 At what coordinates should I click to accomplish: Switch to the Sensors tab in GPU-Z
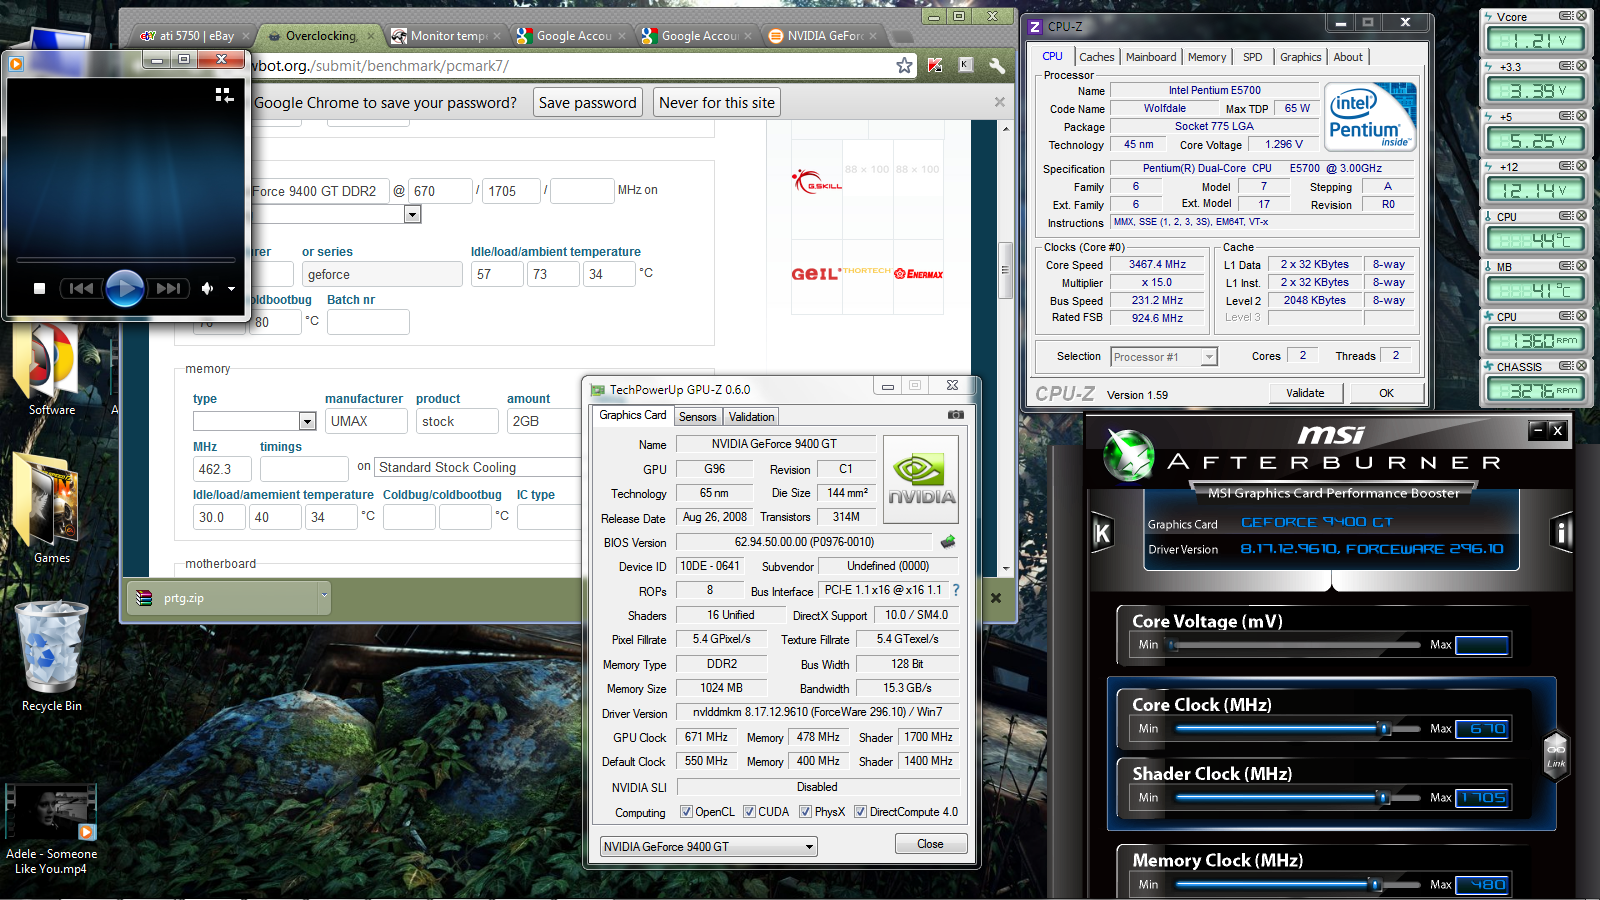tap(697, 417)
